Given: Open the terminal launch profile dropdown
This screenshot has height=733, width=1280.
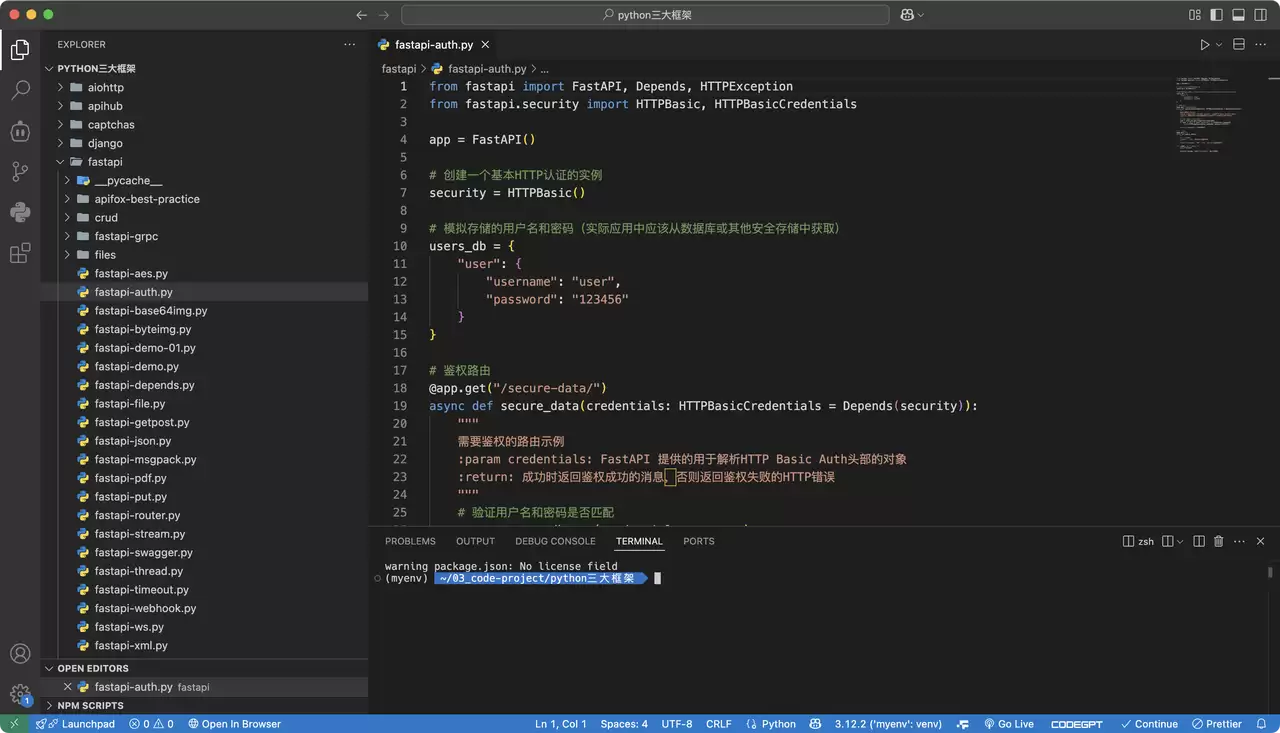Looking at the screenshot, I should (x=1180, y=541).
